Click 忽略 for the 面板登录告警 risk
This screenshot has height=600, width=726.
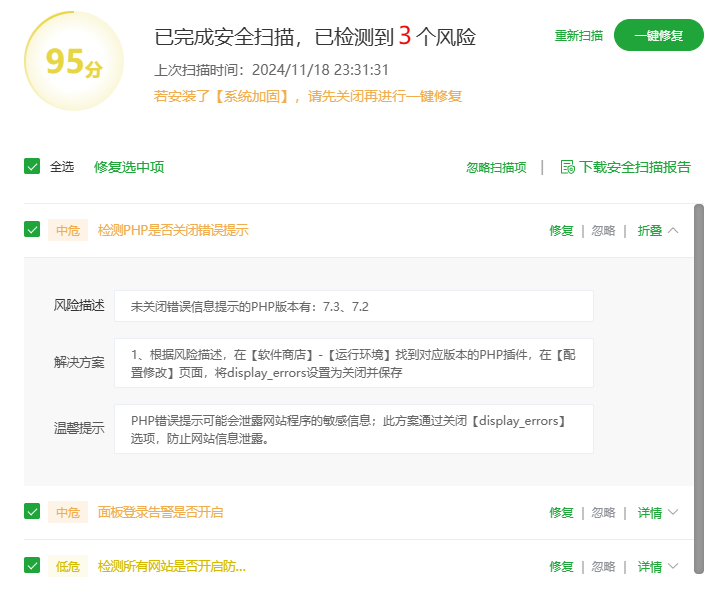click(x=603, y=512)
